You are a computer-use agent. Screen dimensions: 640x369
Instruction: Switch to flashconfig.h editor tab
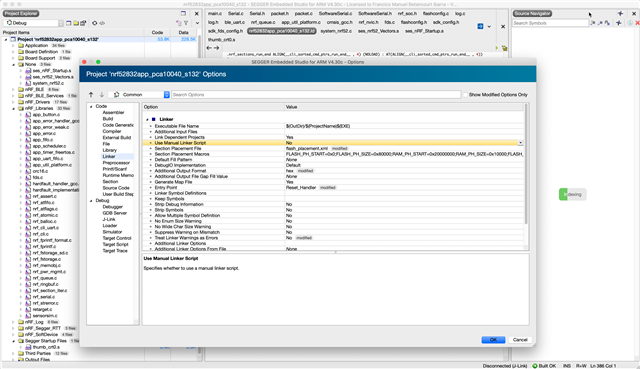pyautogui.click(x=414, y=22)
